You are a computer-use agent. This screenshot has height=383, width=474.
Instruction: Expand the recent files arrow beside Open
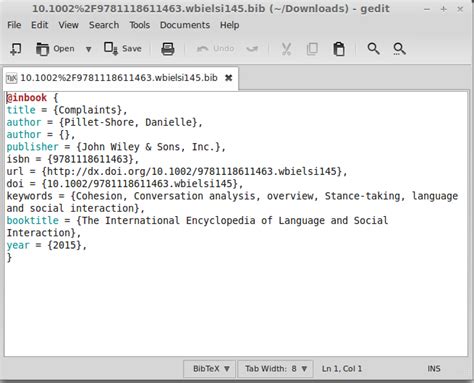pyautogui.click(x=88, y=49)
